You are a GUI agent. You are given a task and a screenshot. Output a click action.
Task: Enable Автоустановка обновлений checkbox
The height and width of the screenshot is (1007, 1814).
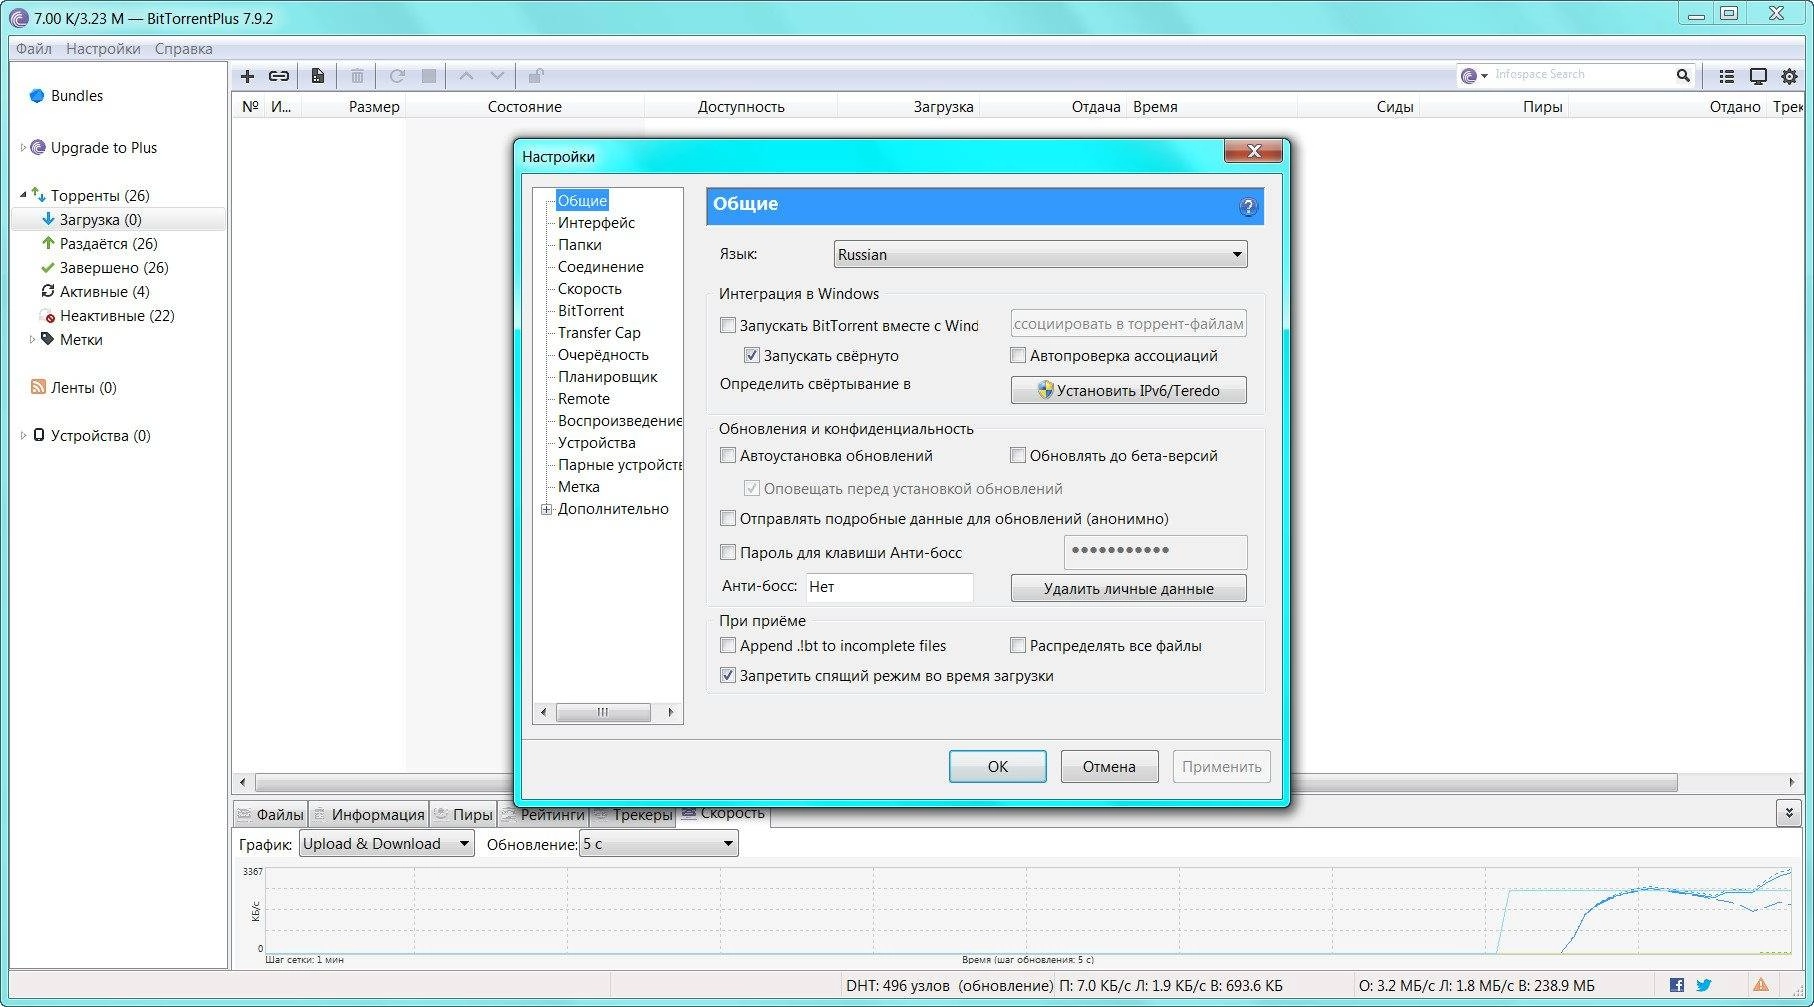coord(728,455)
